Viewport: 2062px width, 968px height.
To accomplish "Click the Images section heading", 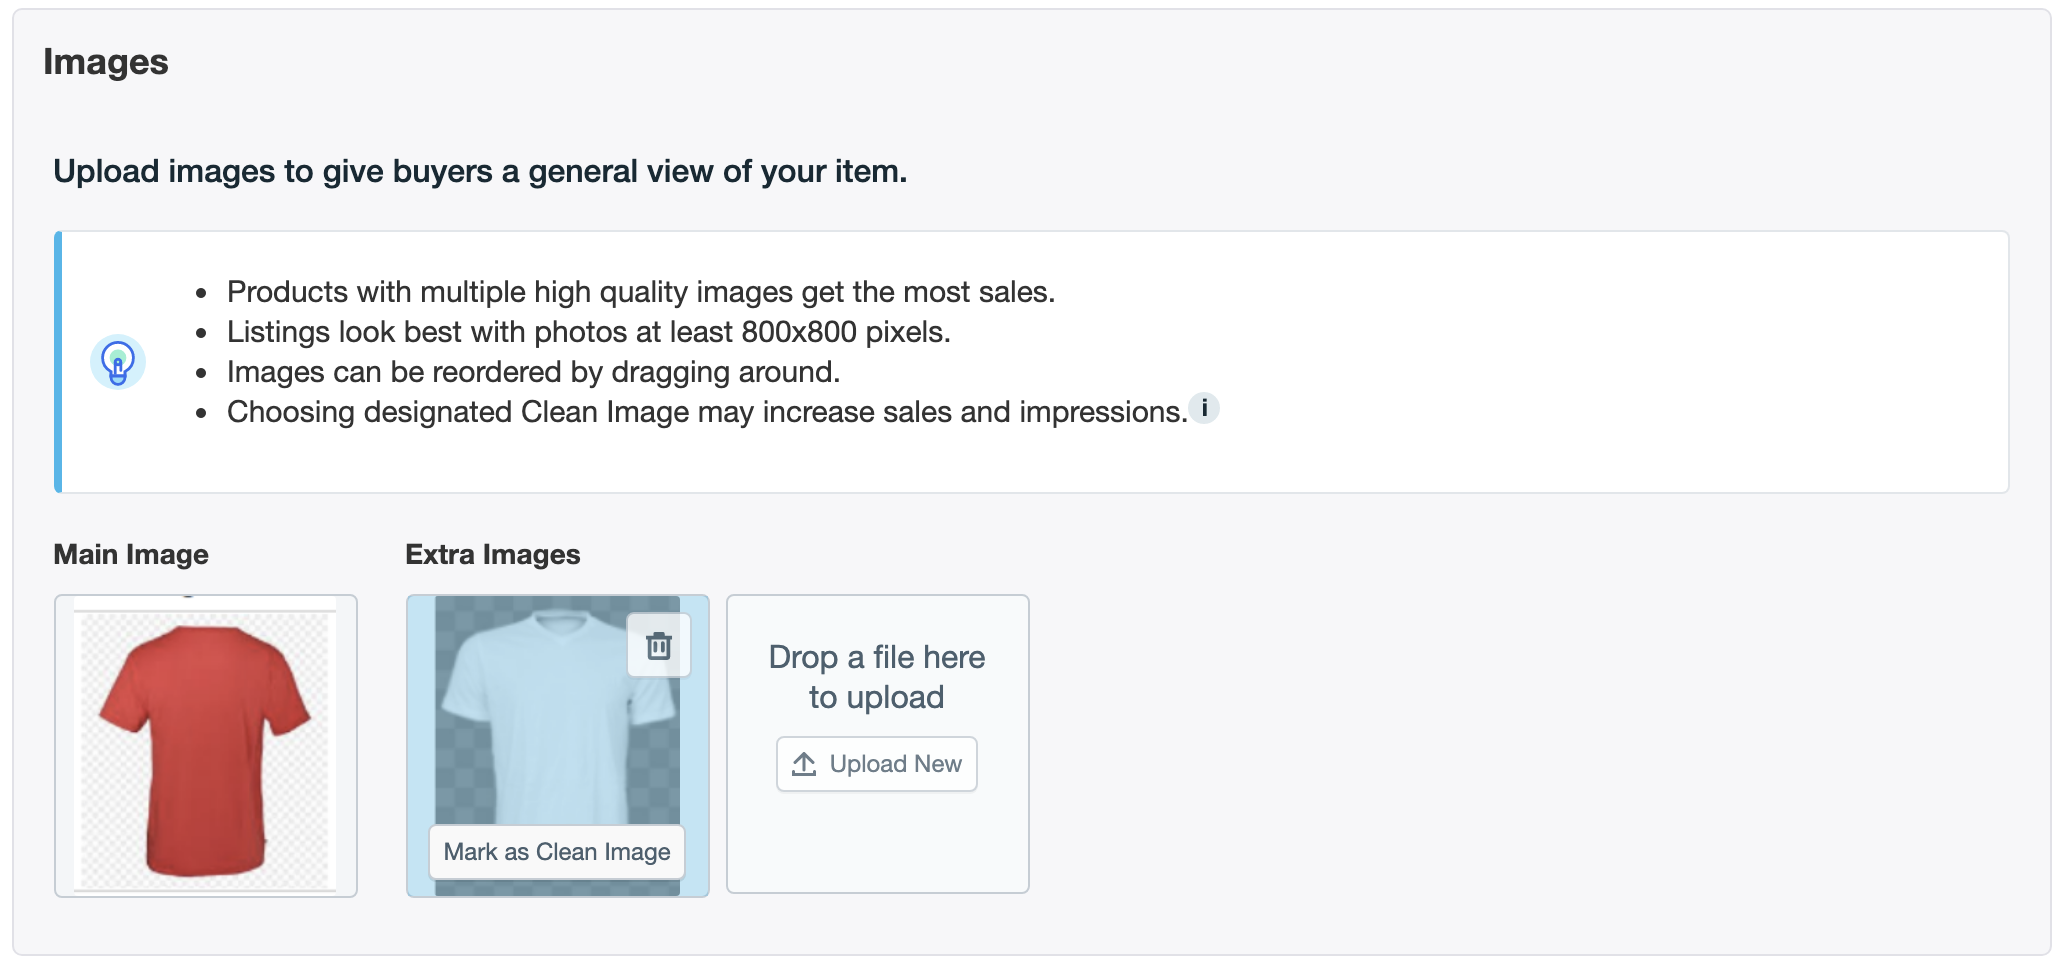I will click(106, 62).
